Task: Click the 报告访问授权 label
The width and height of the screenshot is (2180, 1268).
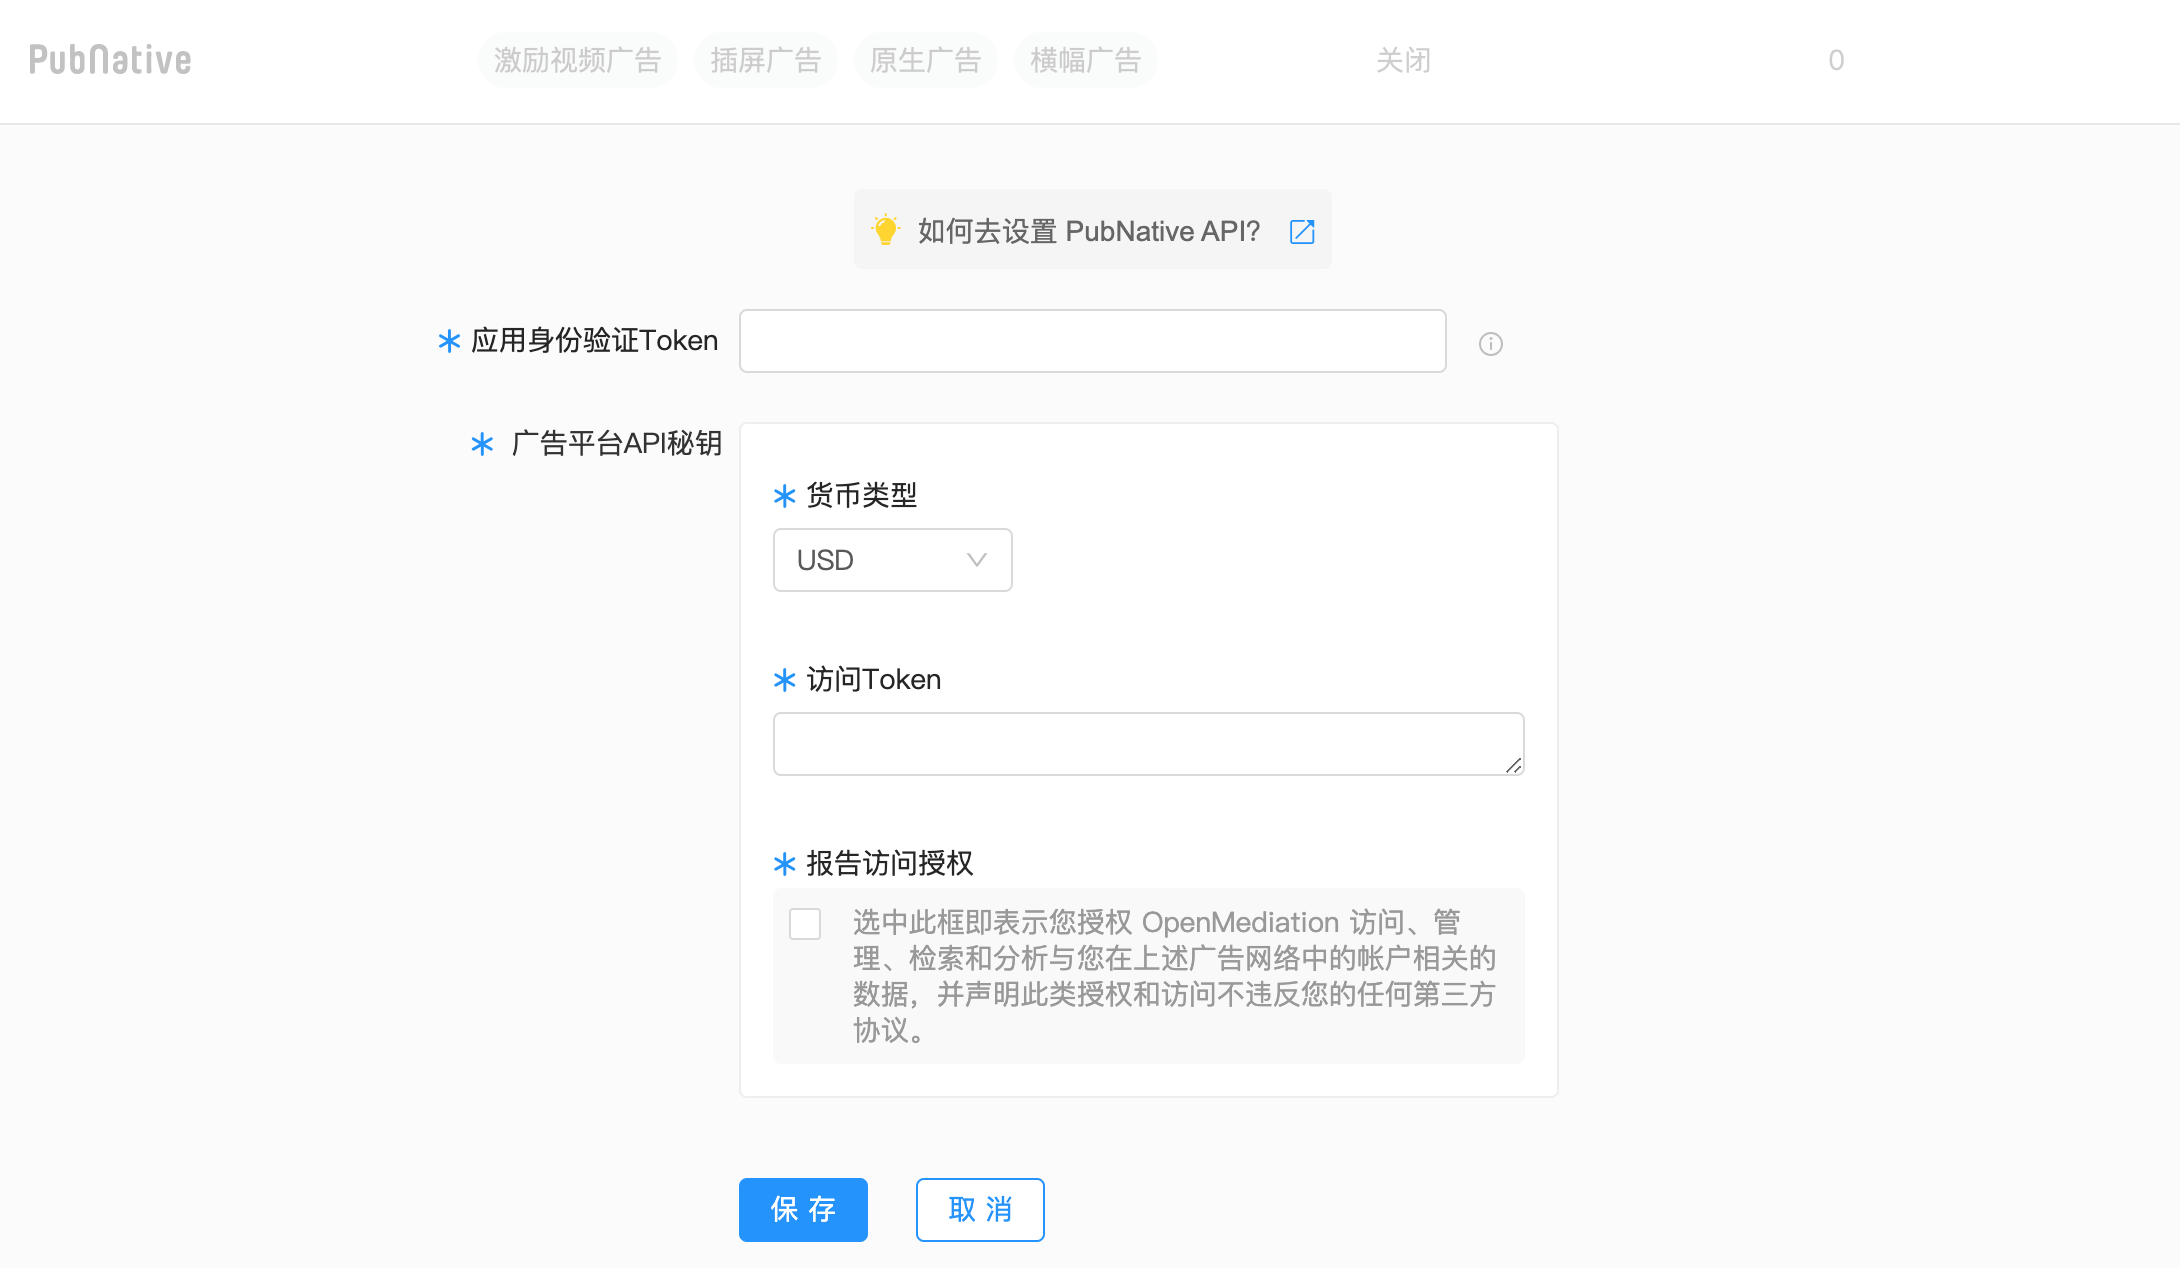Action: pos(890,863)
